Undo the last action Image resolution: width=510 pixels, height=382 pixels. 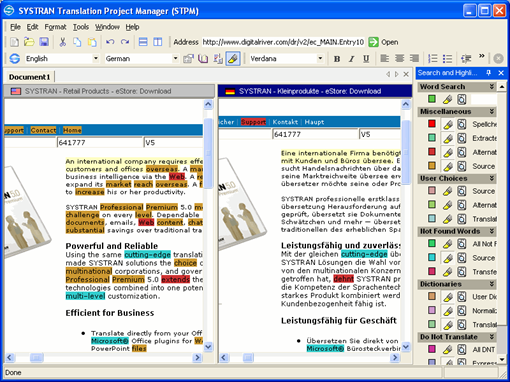pyautogui.click(x=110, y=42)
